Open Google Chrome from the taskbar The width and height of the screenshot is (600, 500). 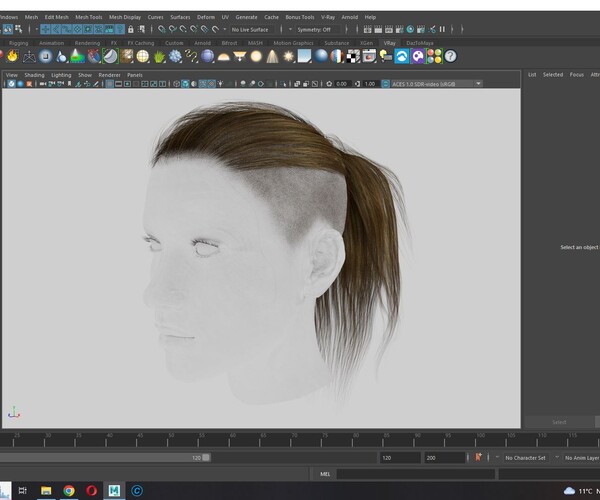coord(69,490)
